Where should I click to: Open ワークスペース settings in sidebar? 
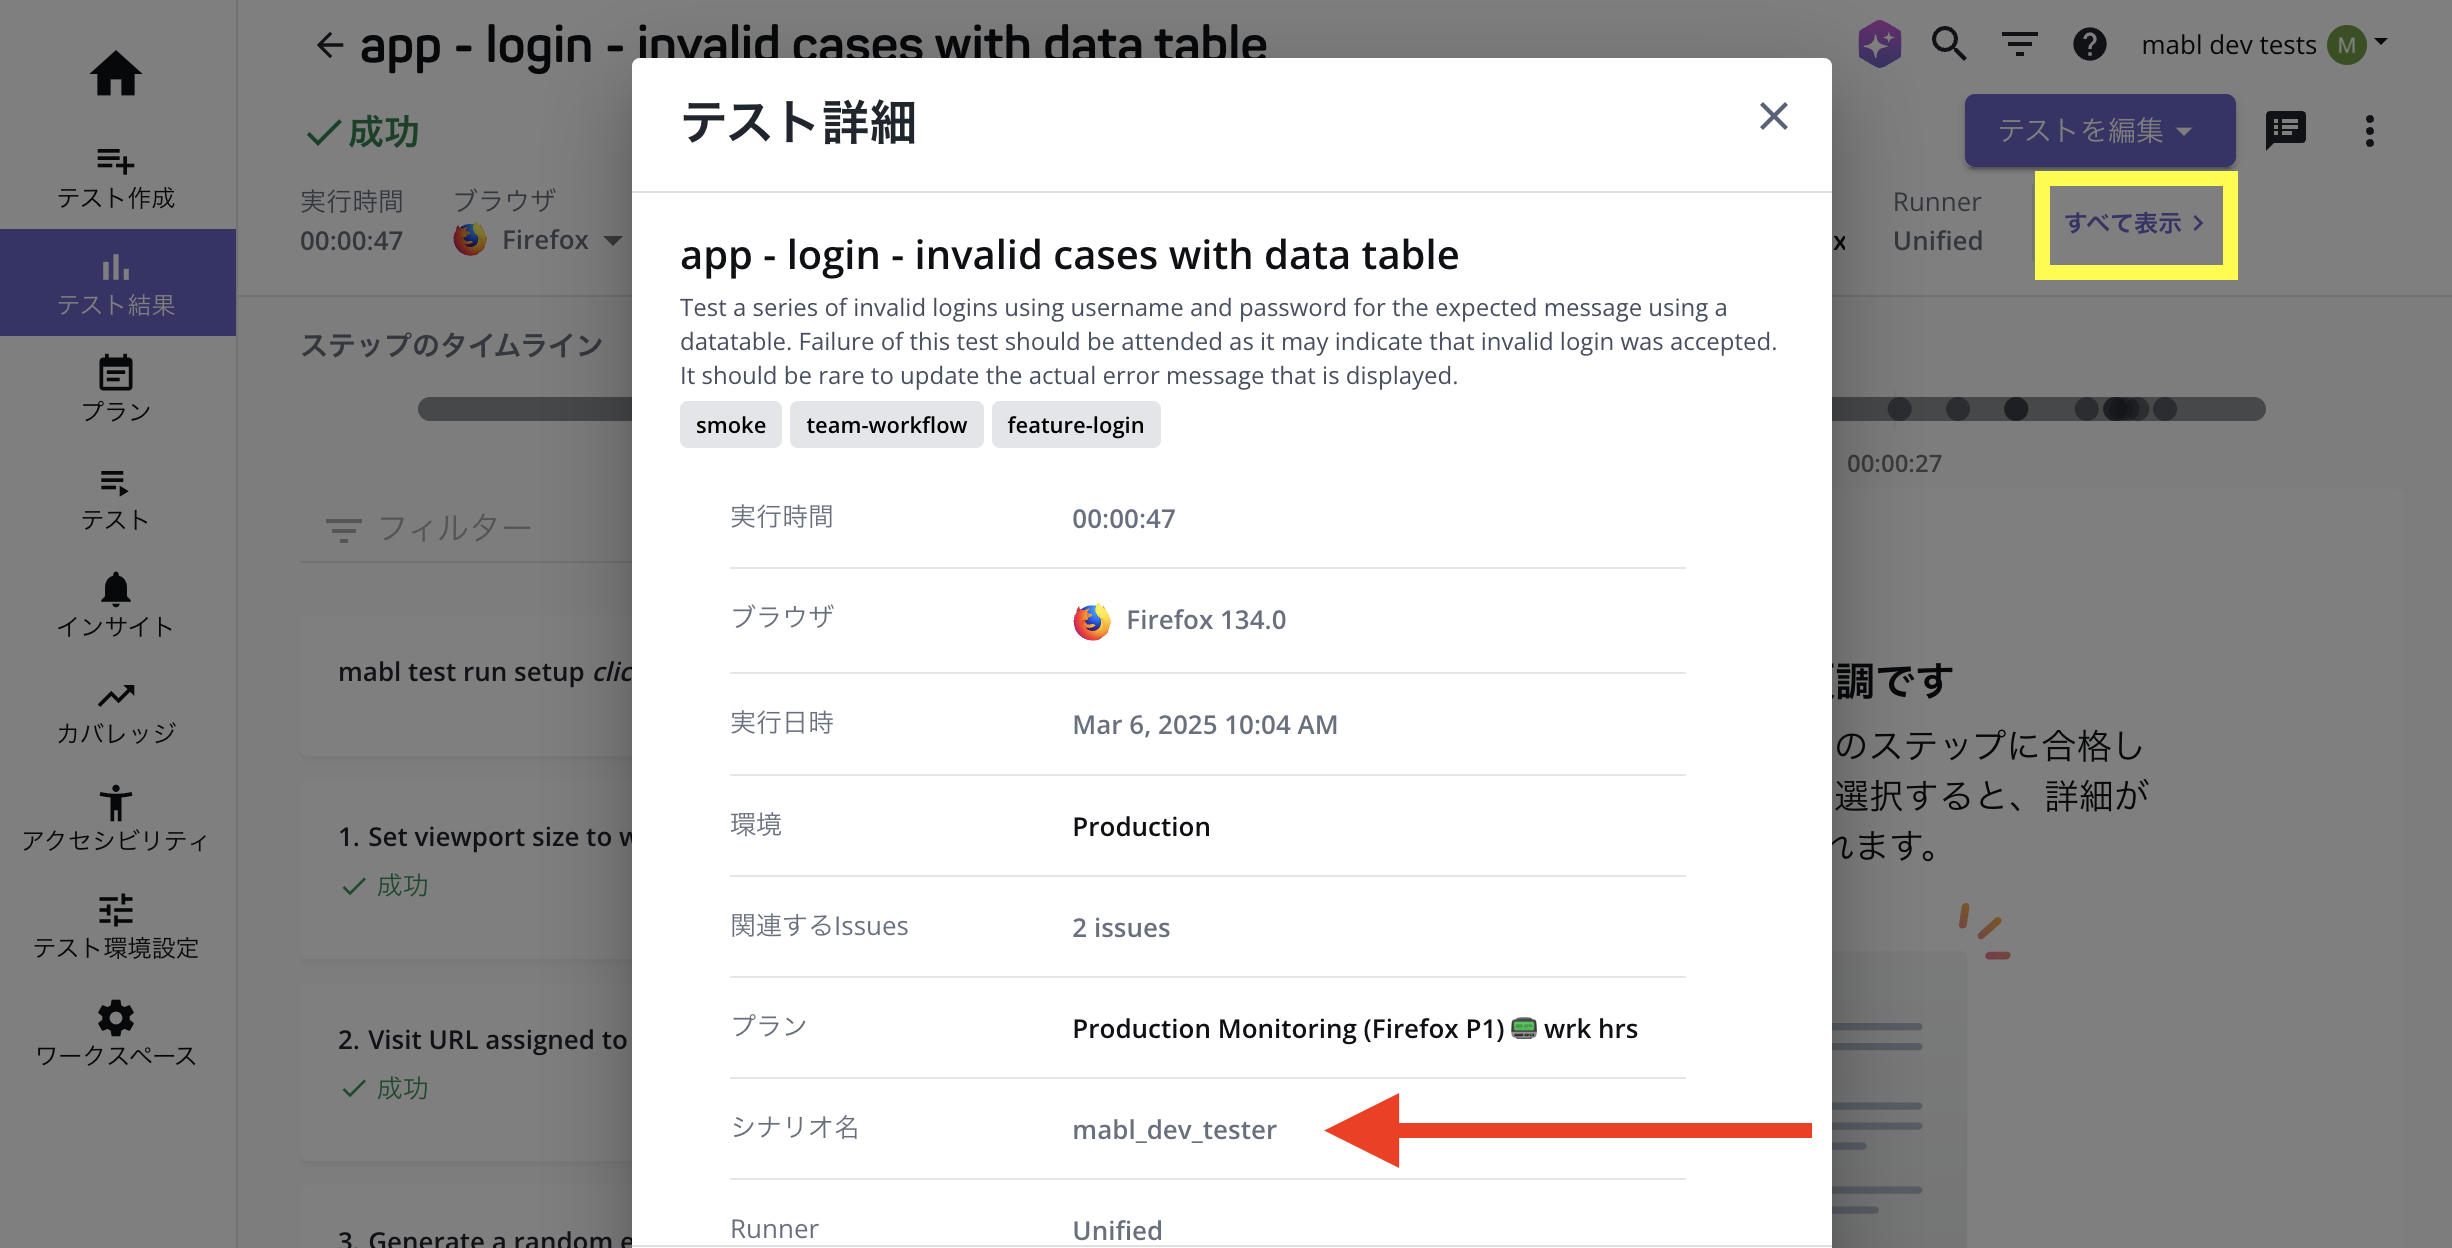[x=116, y=1034]
